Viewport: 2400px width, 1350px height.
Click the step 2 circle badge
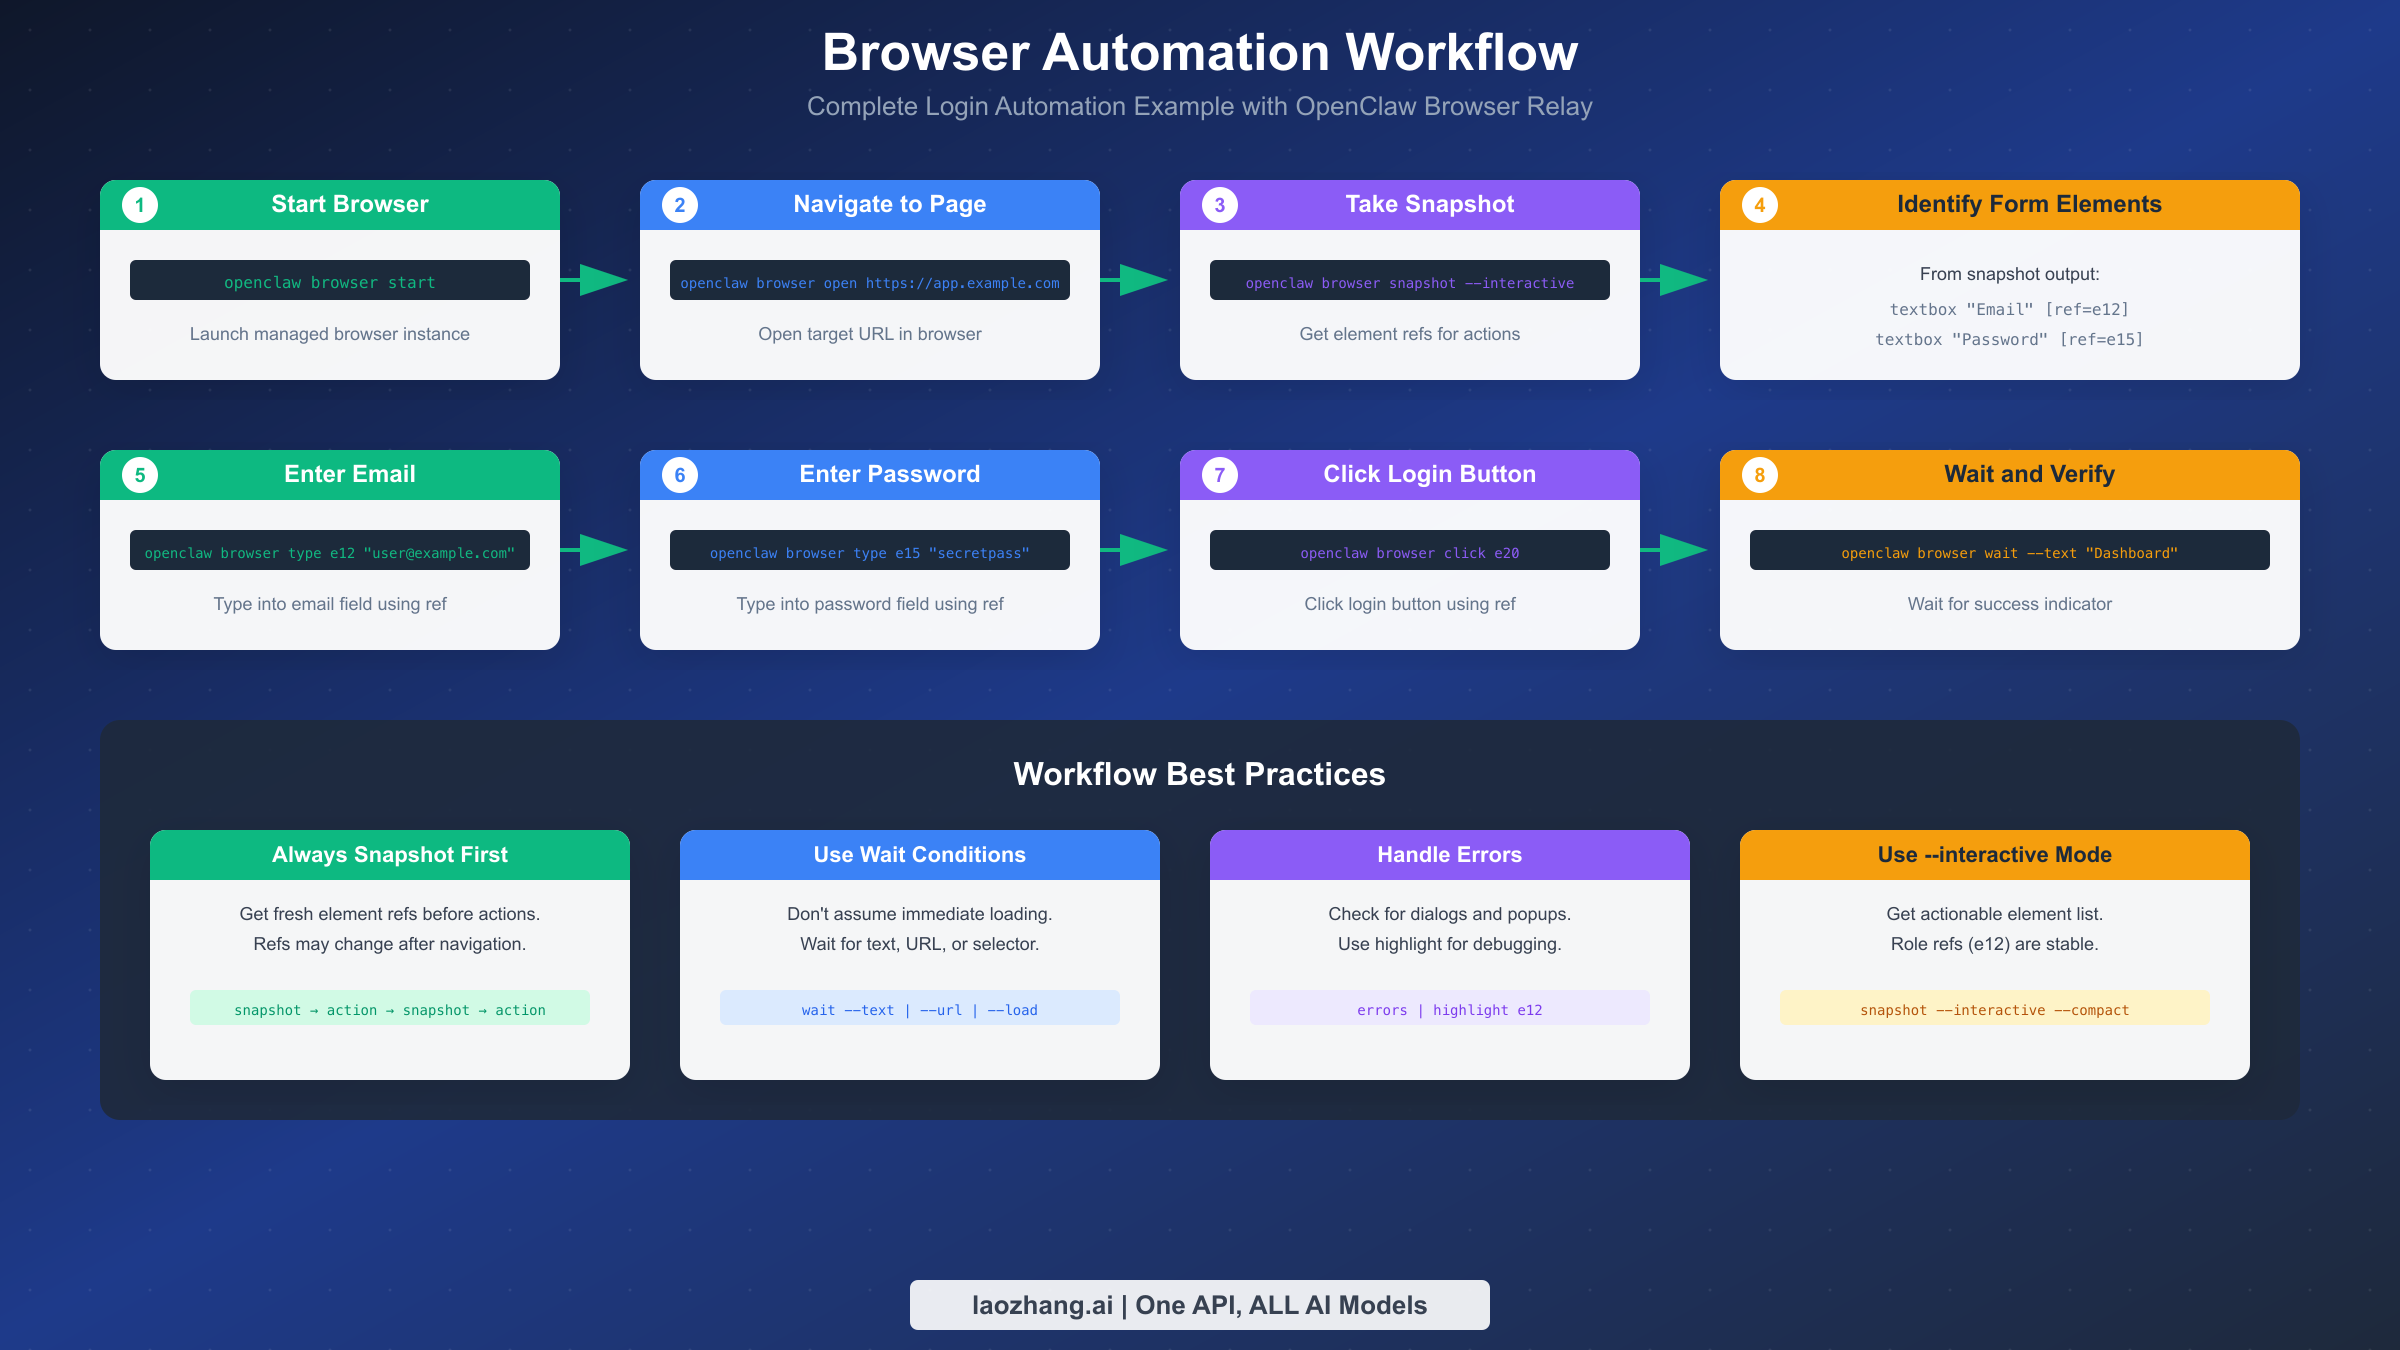tap(680, 204)
